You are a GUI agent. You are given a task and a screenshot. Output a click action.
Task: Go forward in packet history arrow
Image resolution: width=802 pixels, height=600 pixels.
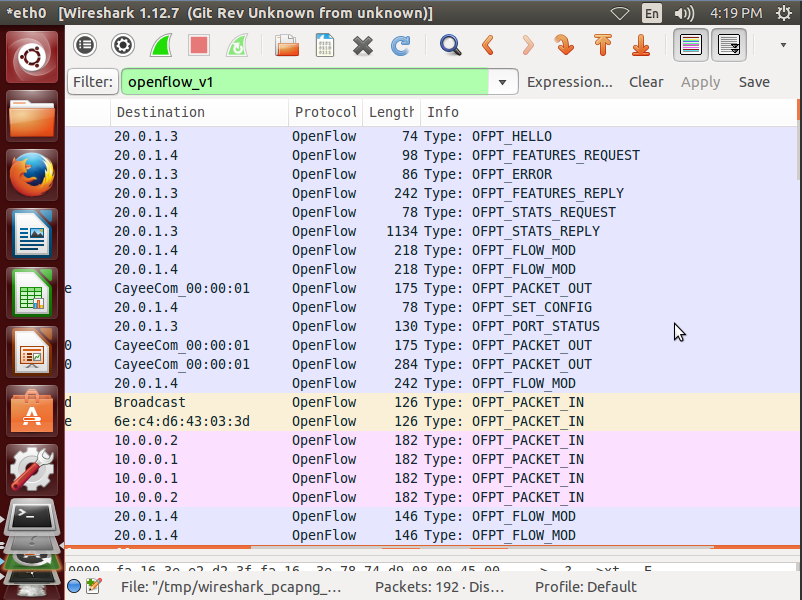pos(527,46)
